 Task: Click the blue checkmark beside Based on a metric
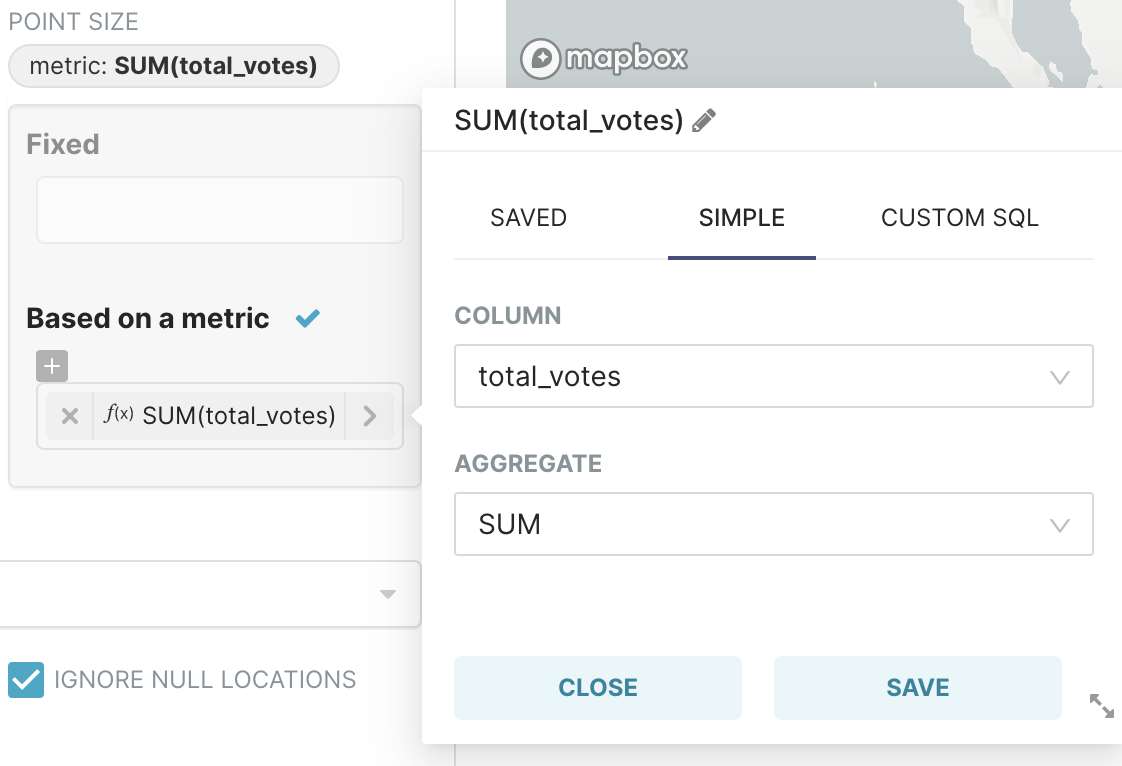tap(308, 318)
